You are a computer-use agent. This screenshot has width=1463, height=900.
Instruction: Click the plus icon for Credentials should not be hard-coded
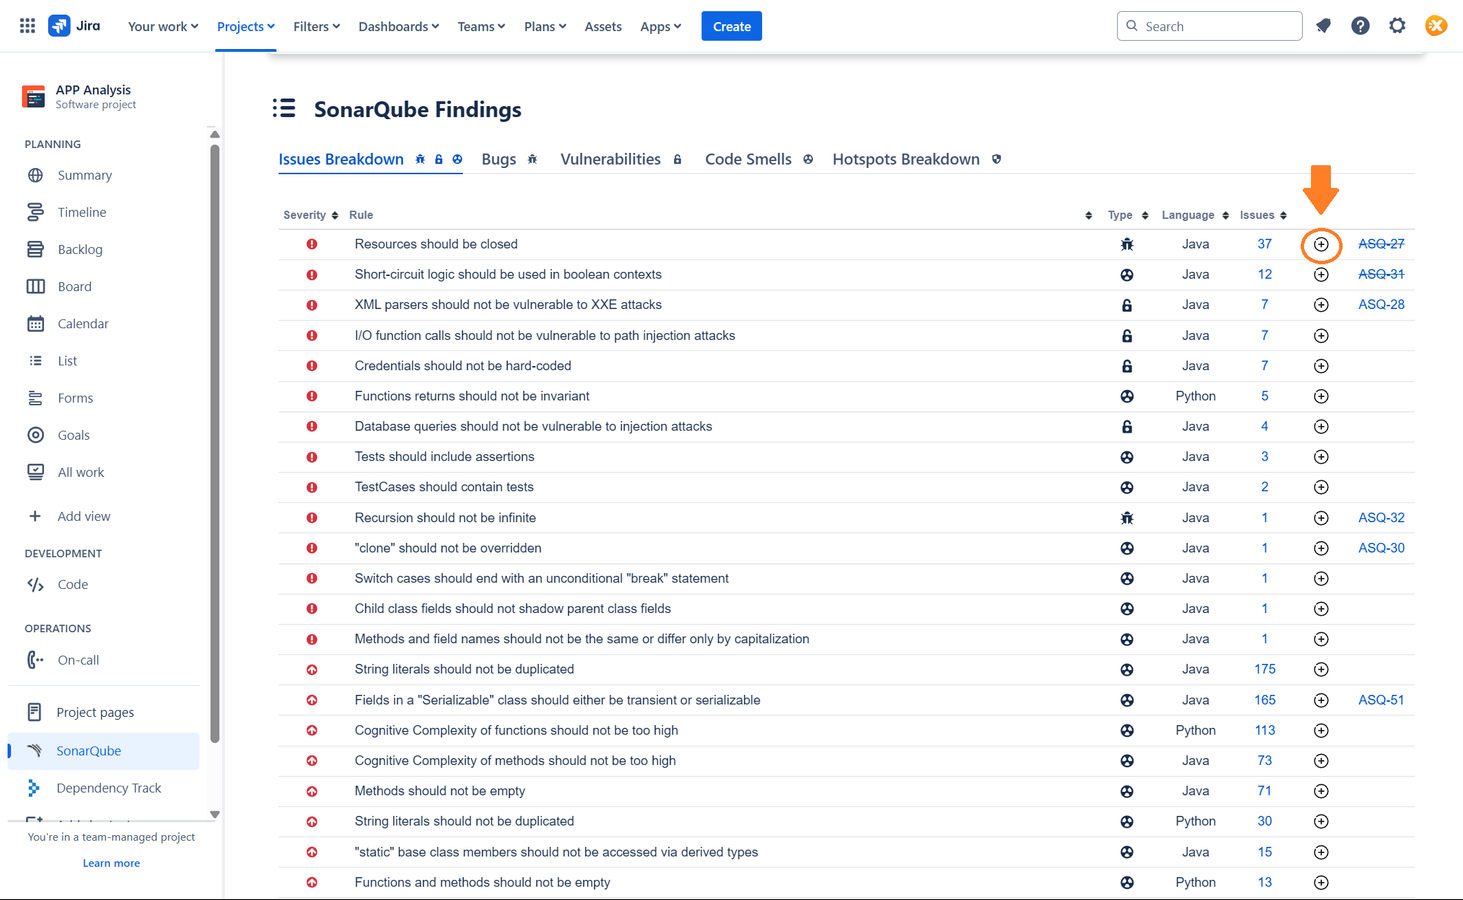(x=1321, y=366)
